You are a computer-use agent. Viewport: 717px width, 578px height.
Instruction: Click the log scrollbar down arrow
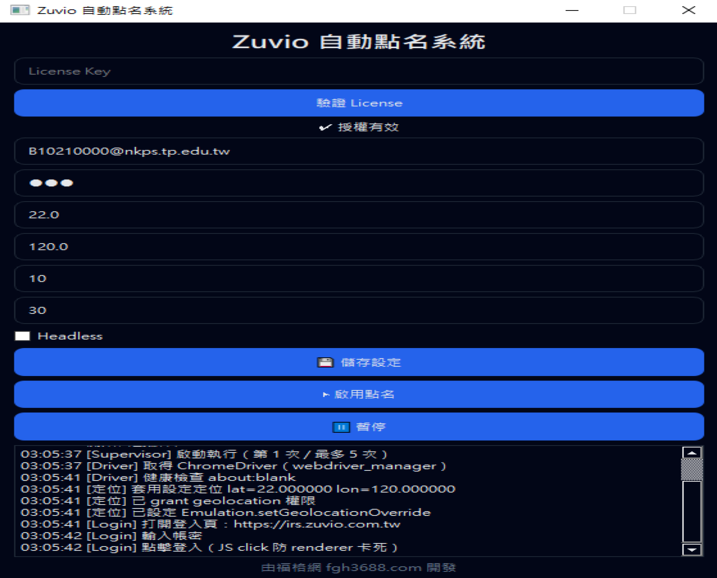click(691, 549)
